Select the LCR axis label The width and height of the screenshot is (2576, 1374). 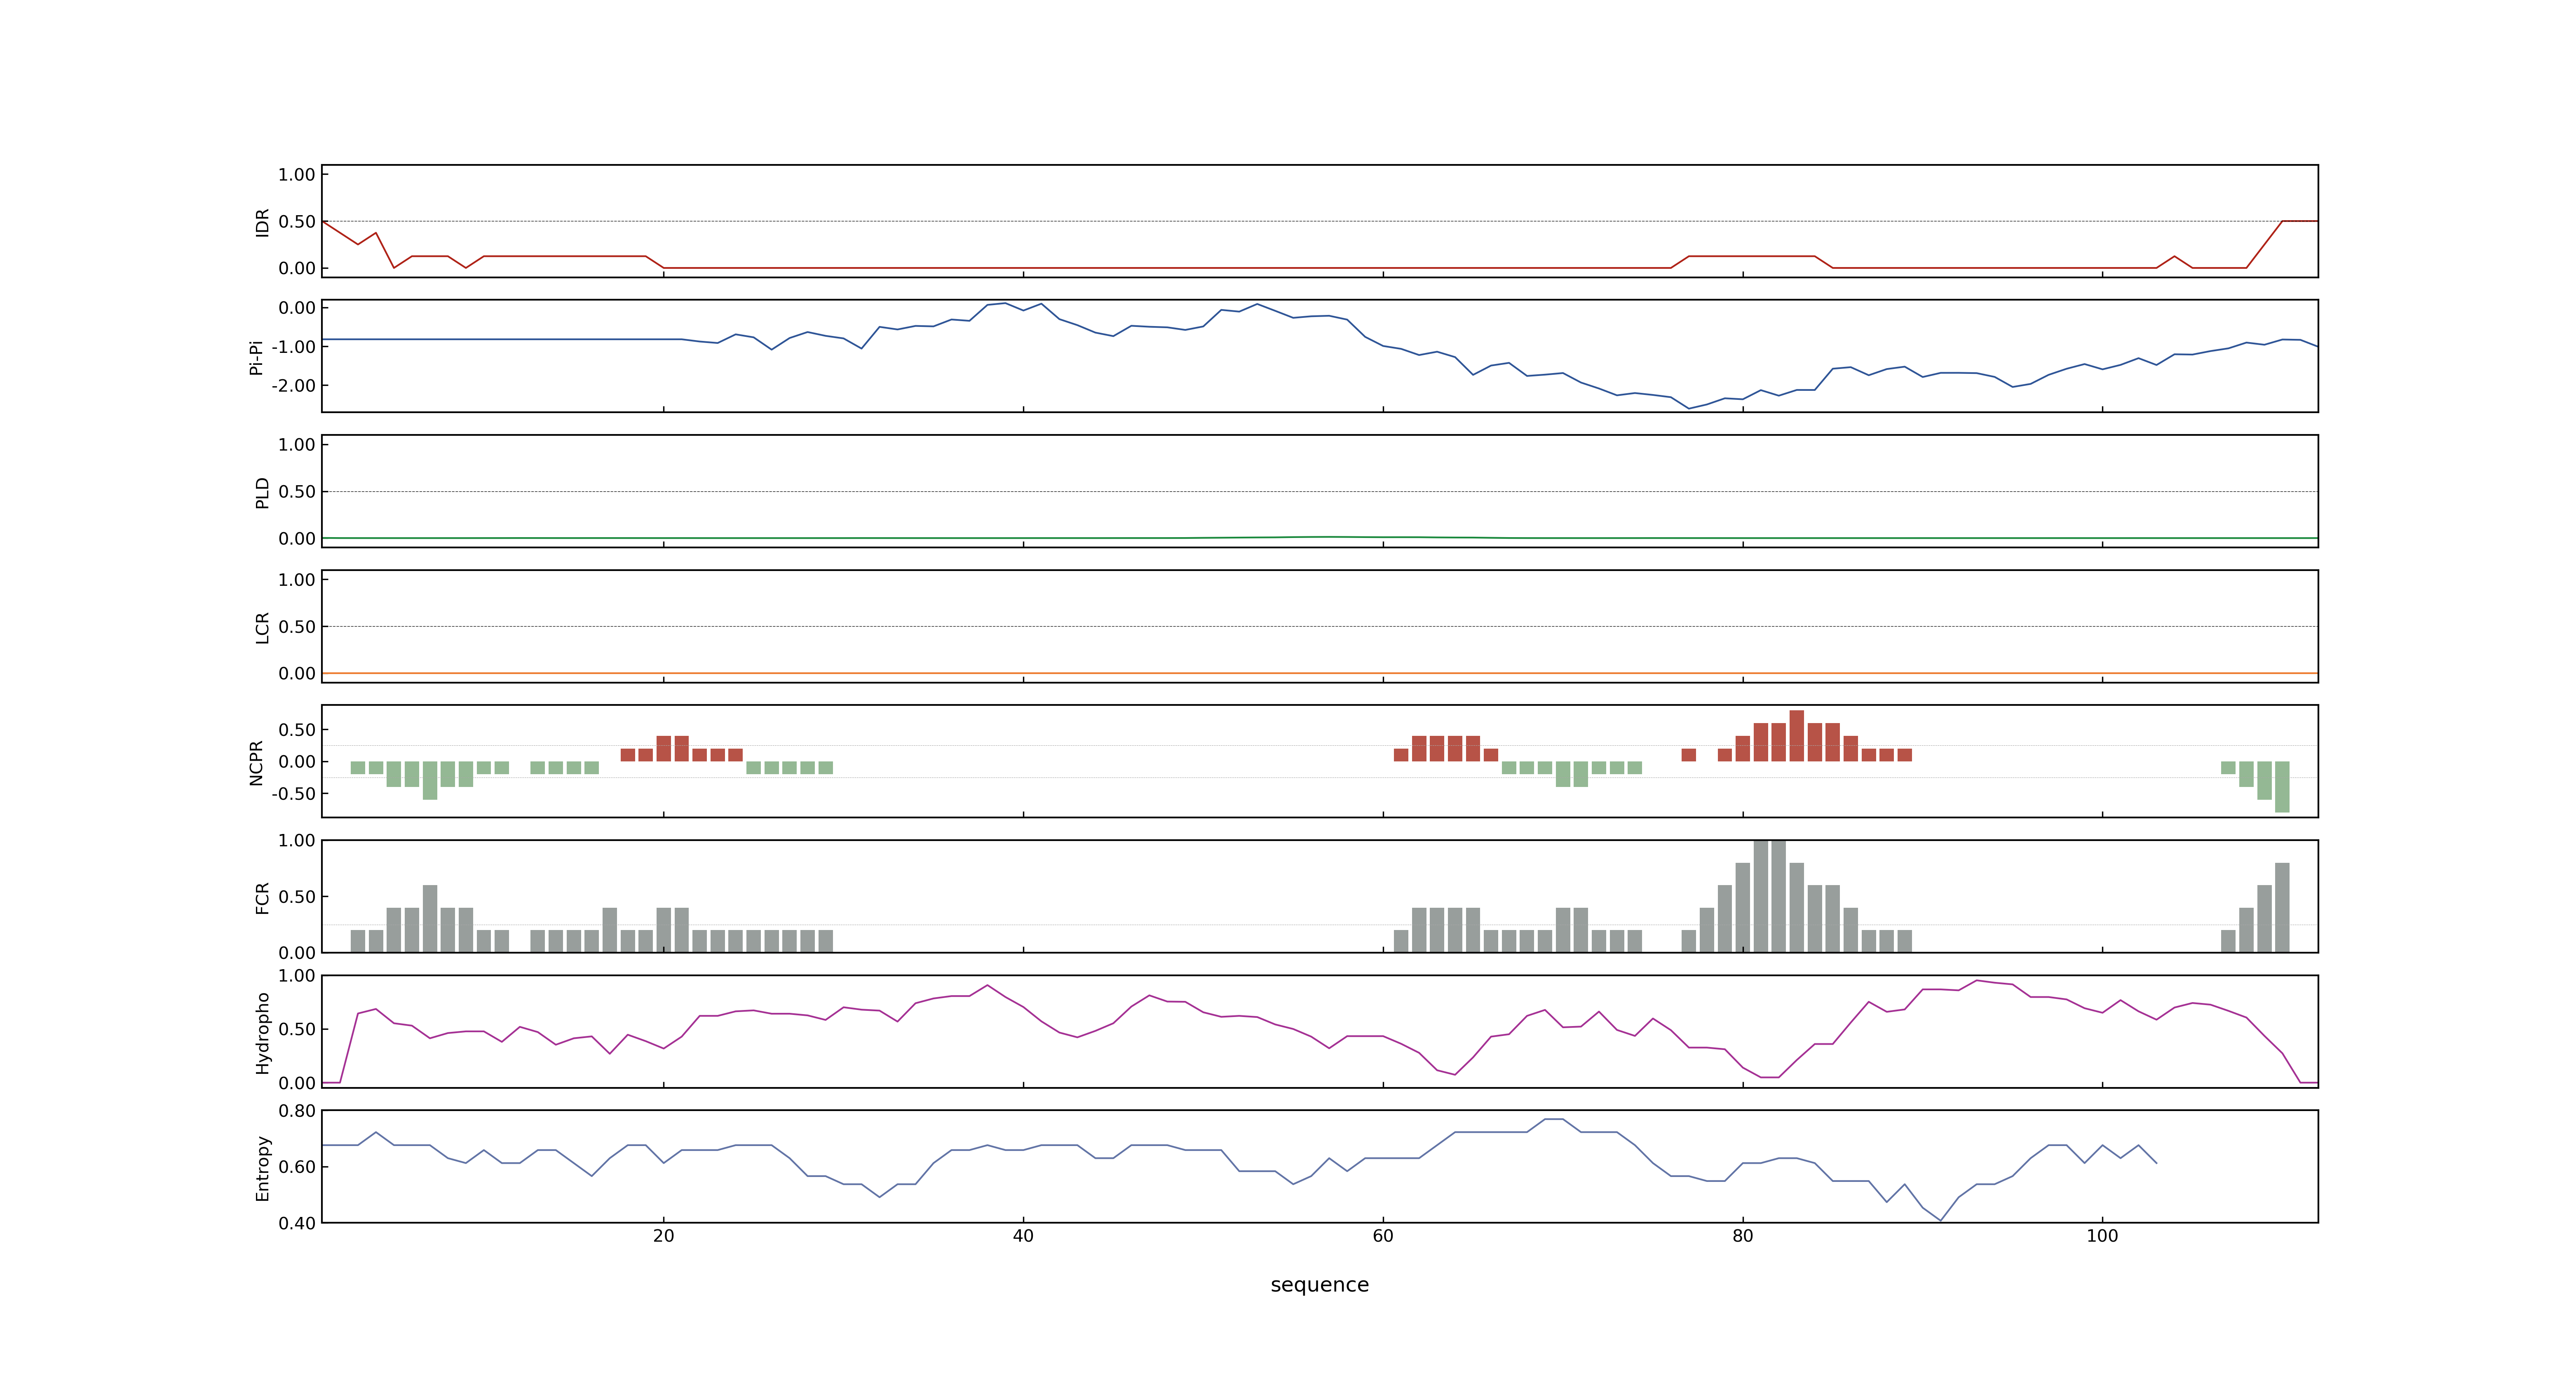click(x=262, y=628)
